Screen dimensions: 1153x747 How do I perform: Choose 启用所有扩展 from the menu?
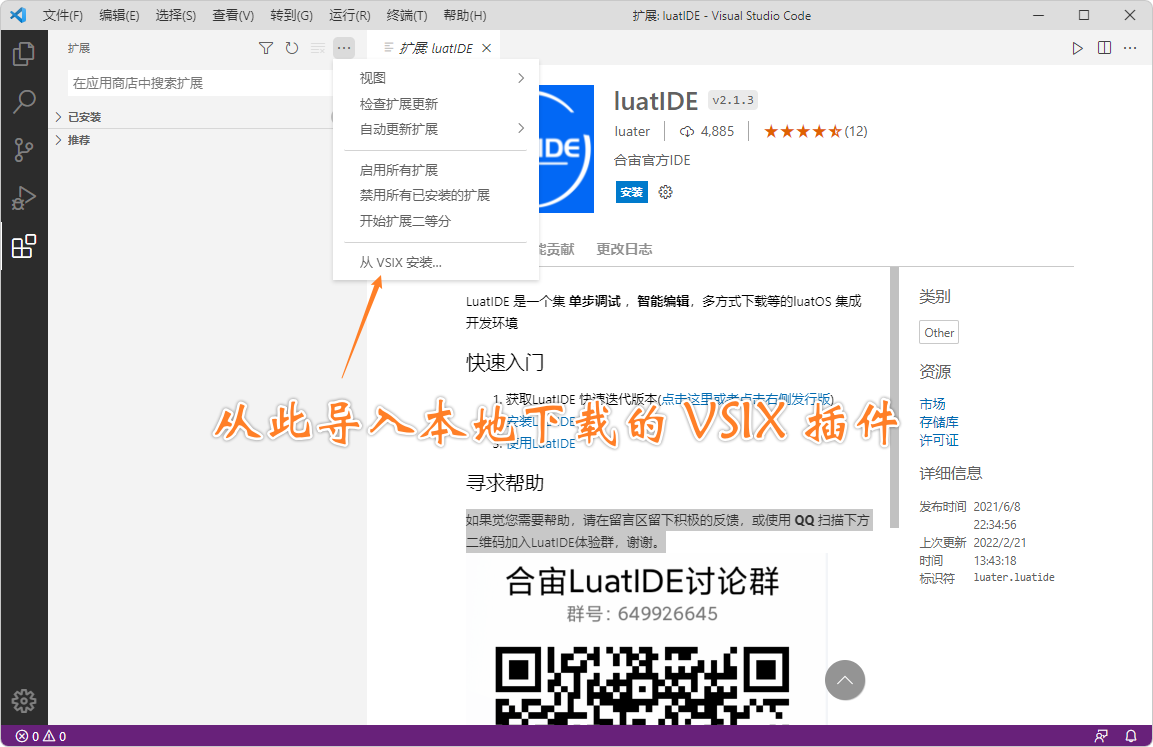436,170
